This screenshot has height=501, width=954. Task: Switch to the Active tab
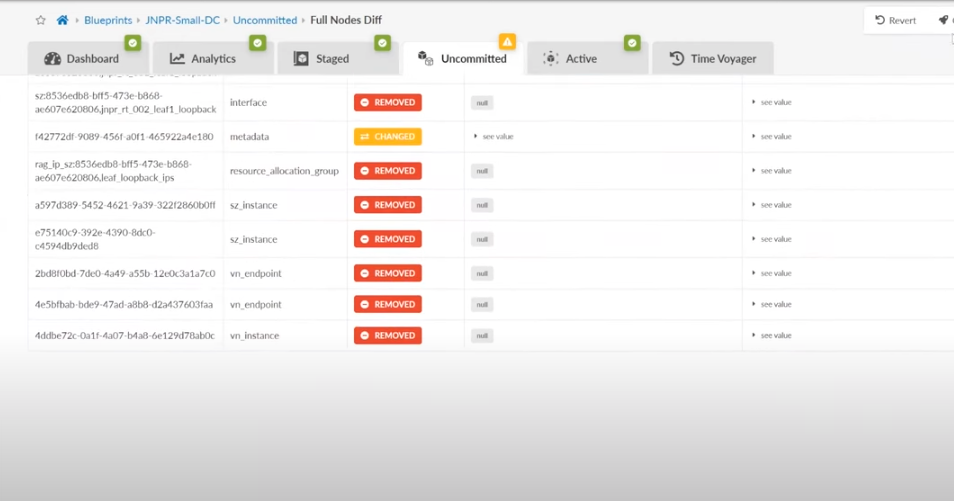587,58
